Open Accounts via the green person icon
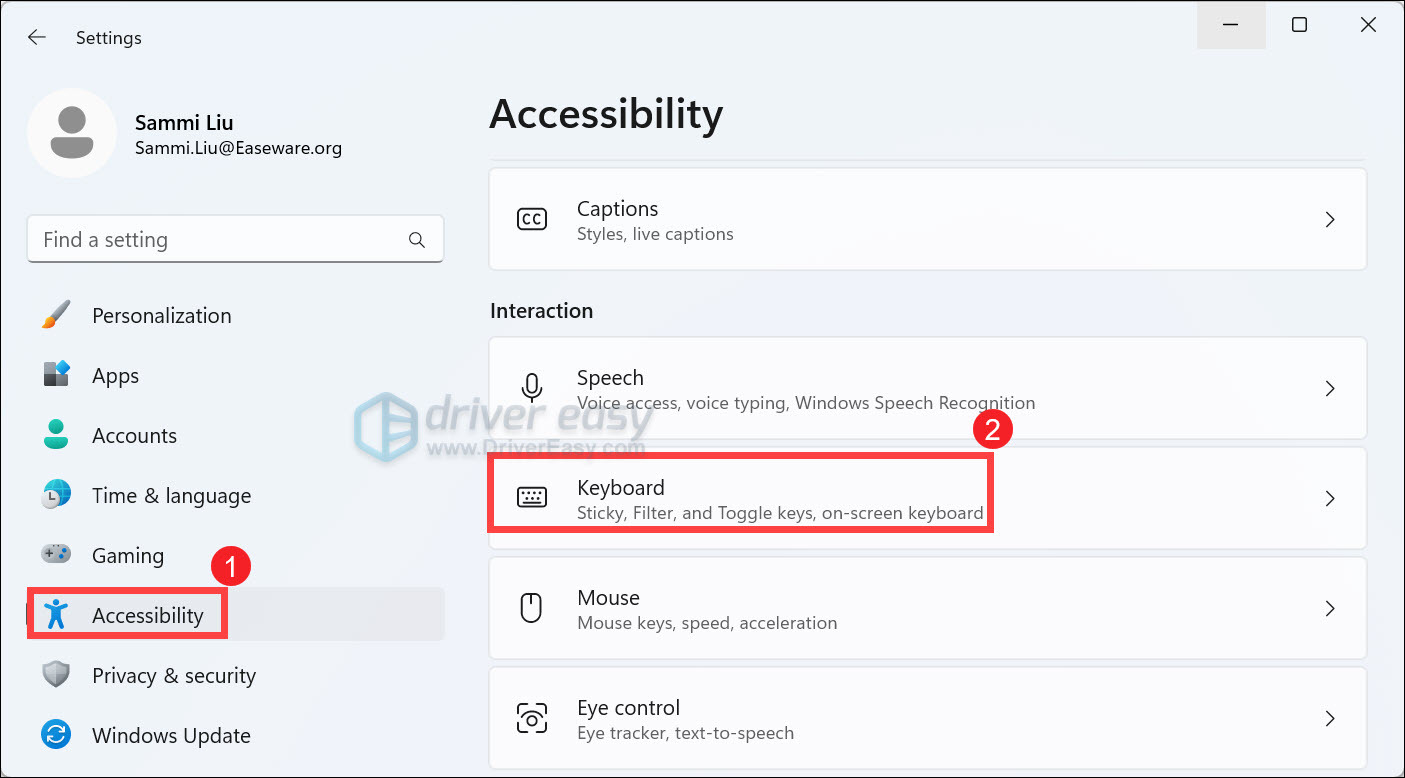Screen dimensions: 1405x778 (x=56, y=434)
